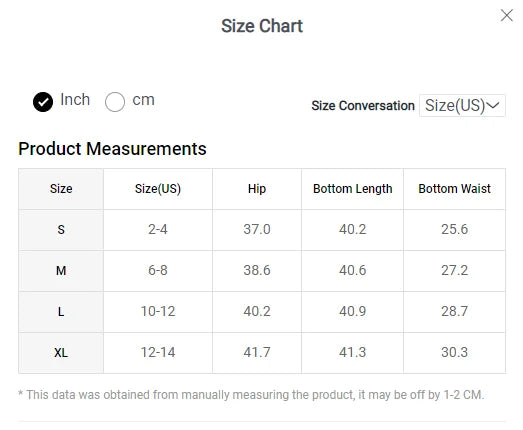Click the Bottom Length column header
The height and width of the screenshot is (430, 523).
point(353,189)
